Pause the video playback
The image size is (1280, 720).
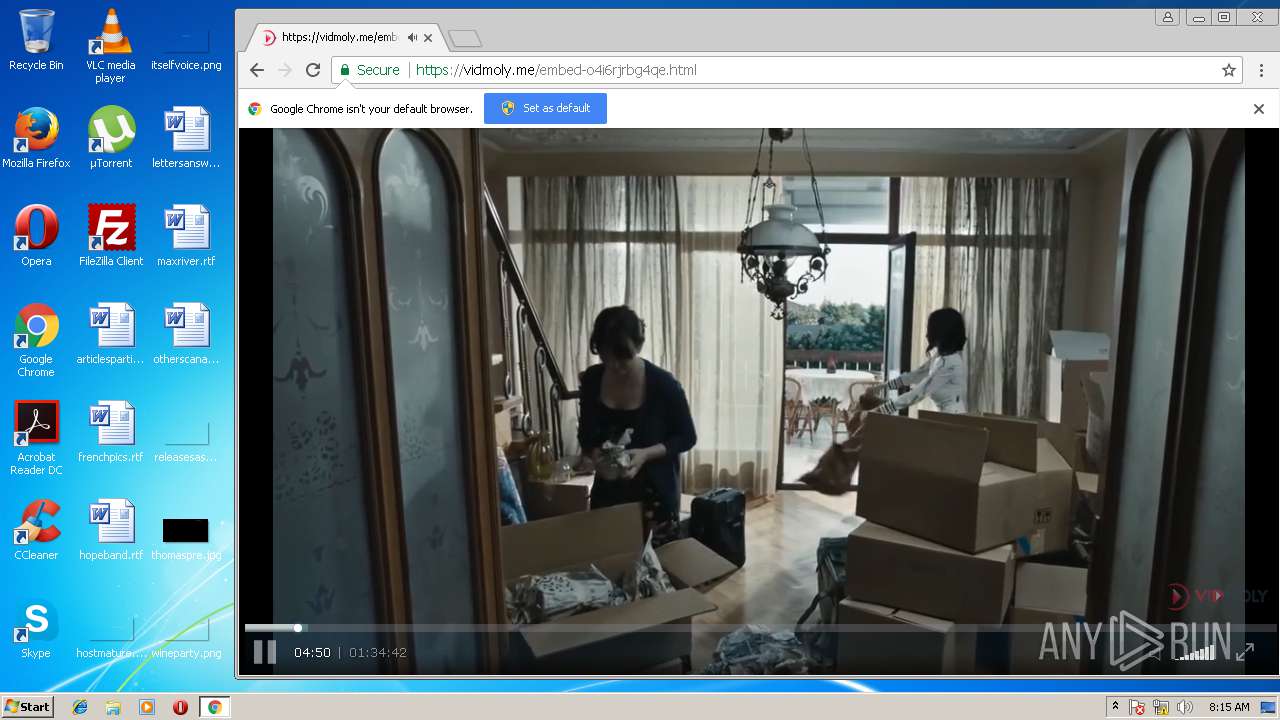point(264,652)
